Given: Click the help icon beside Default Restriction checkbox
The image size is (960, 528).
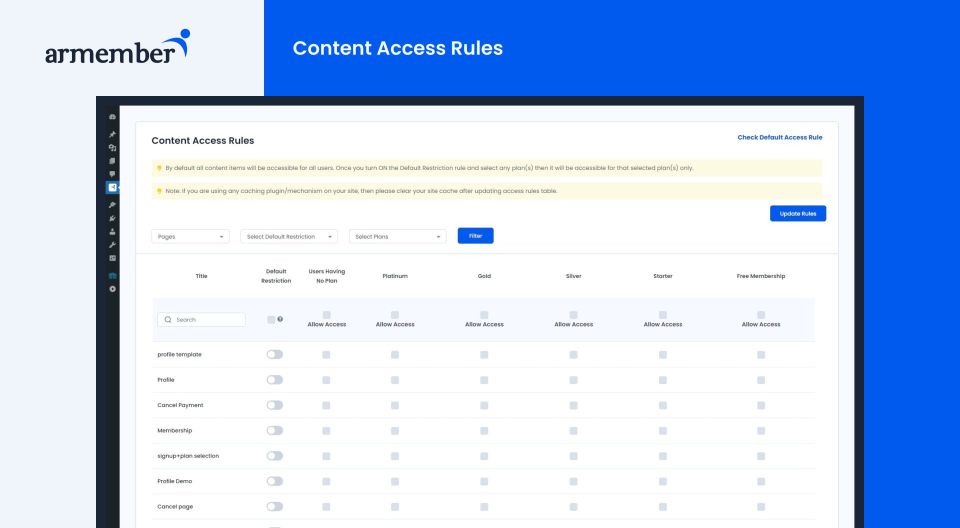Looking at the screenshot, I should click(x=280, y=319).
